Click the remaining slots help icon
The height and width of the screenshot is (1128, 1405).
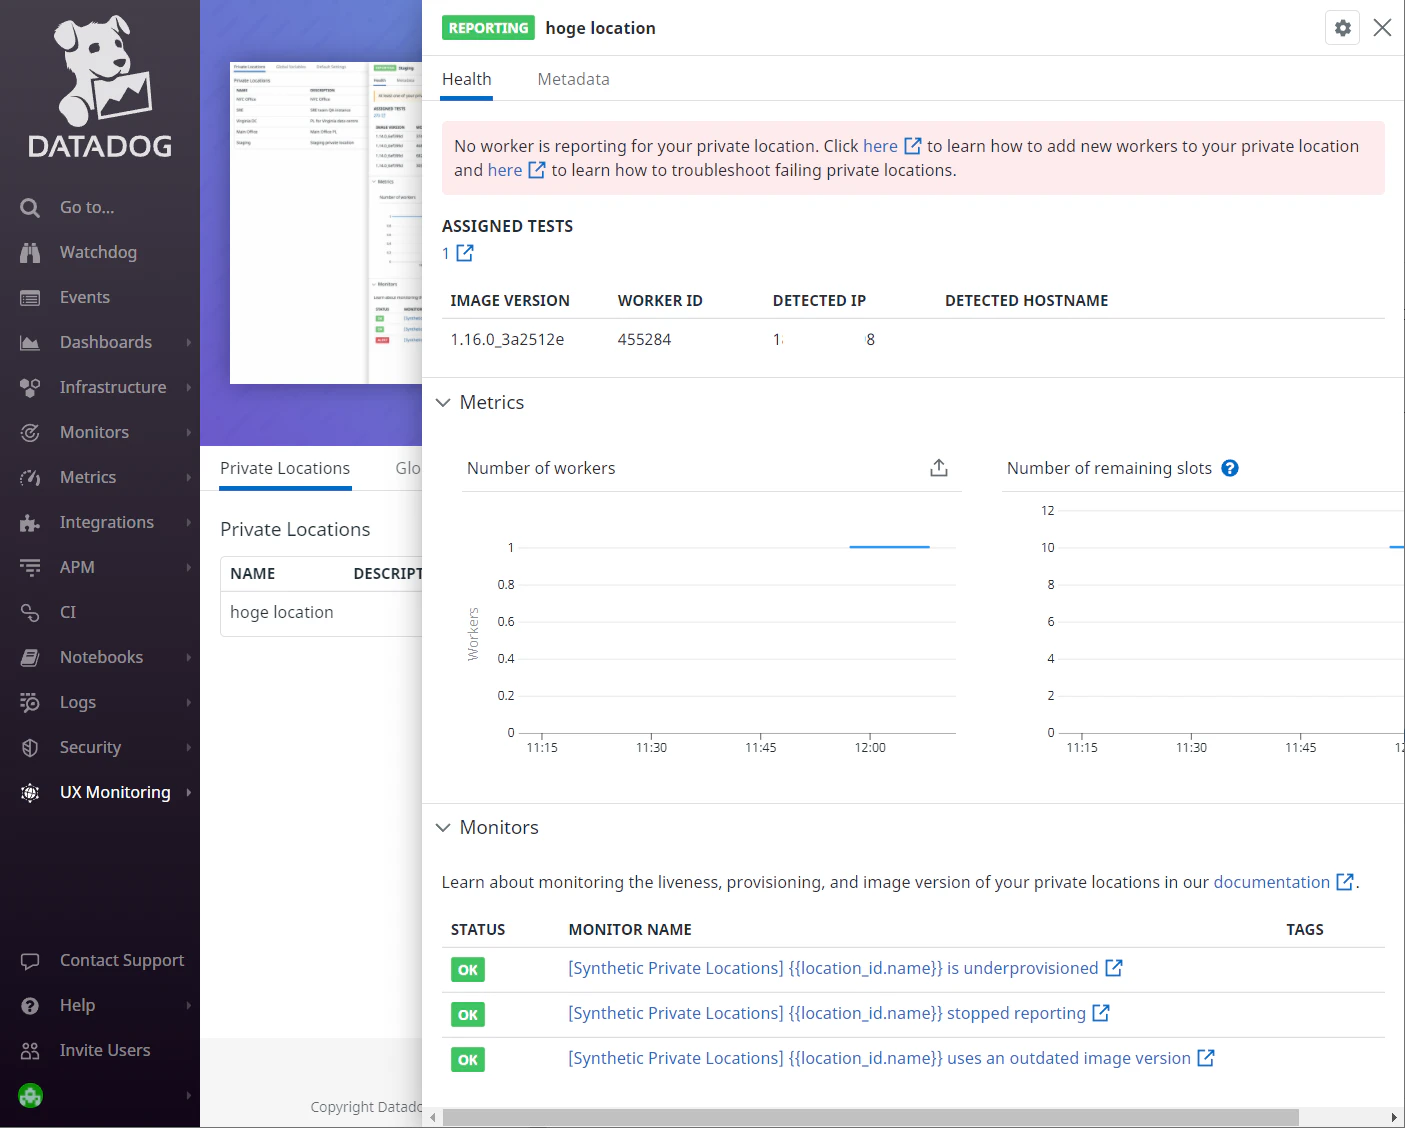coord(1230,468)
